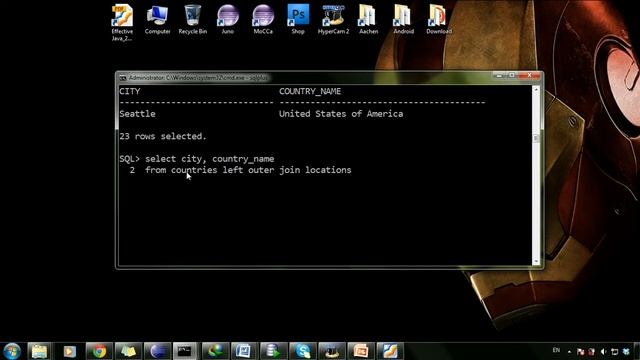The height and width of the screenshot is (360, 640).
Task: Open the database tool in the taskbar
Action: pos(273,351)
